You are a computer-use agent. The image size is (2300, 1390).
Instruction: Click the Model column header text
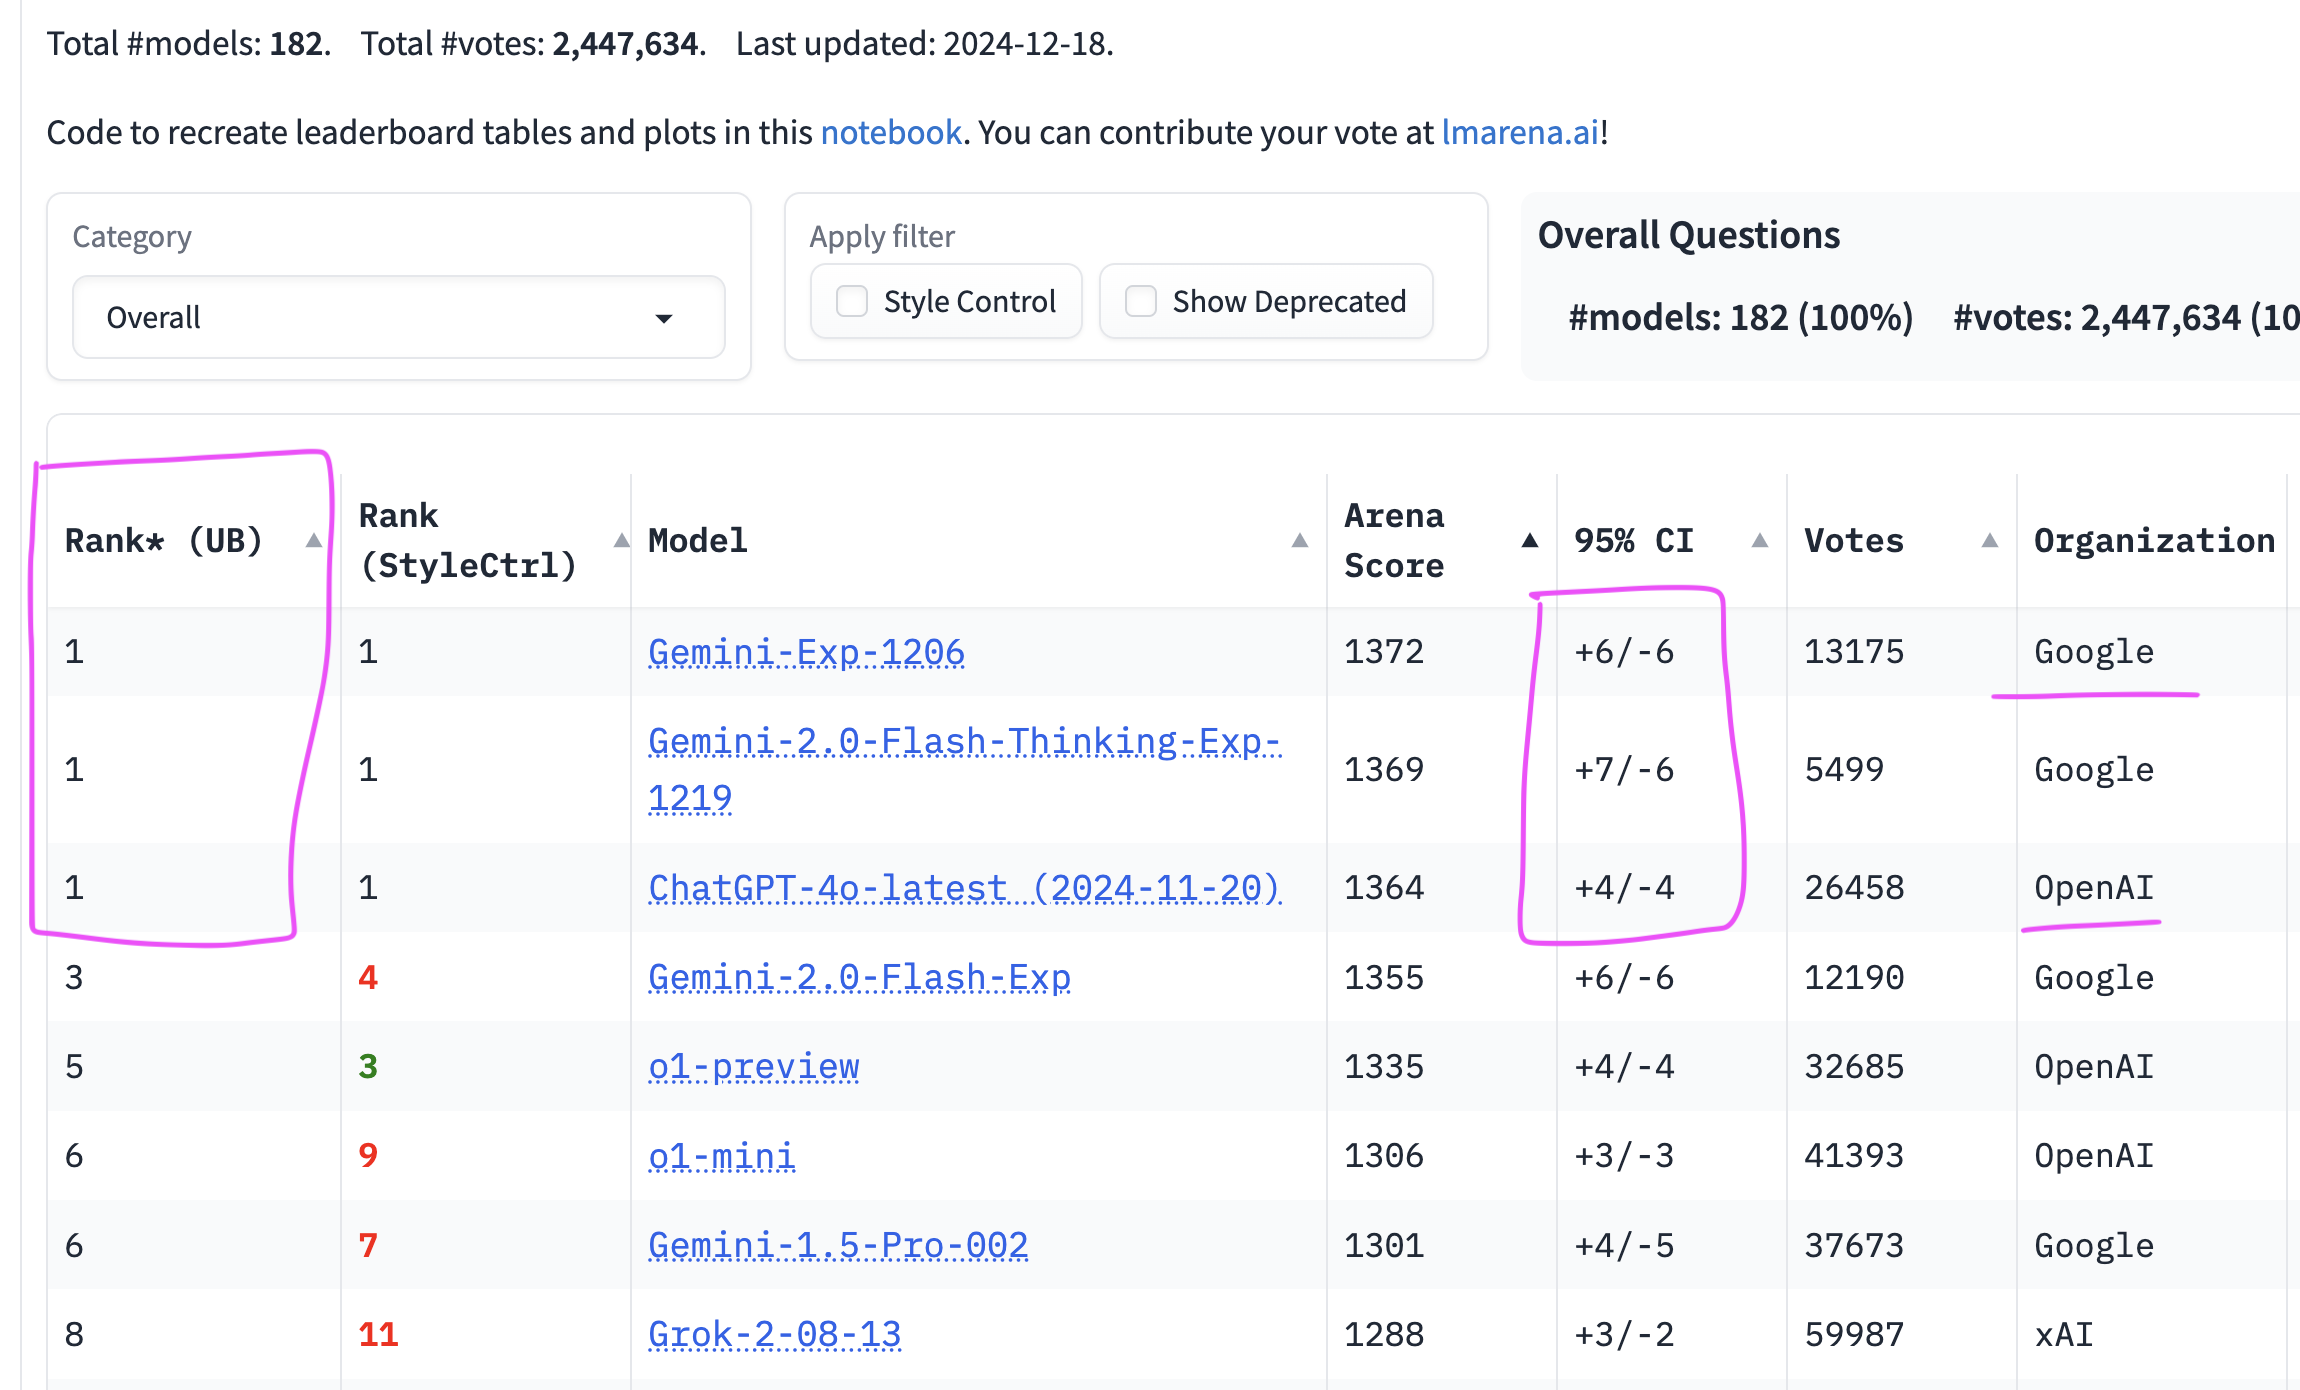(x=697, y=540)
